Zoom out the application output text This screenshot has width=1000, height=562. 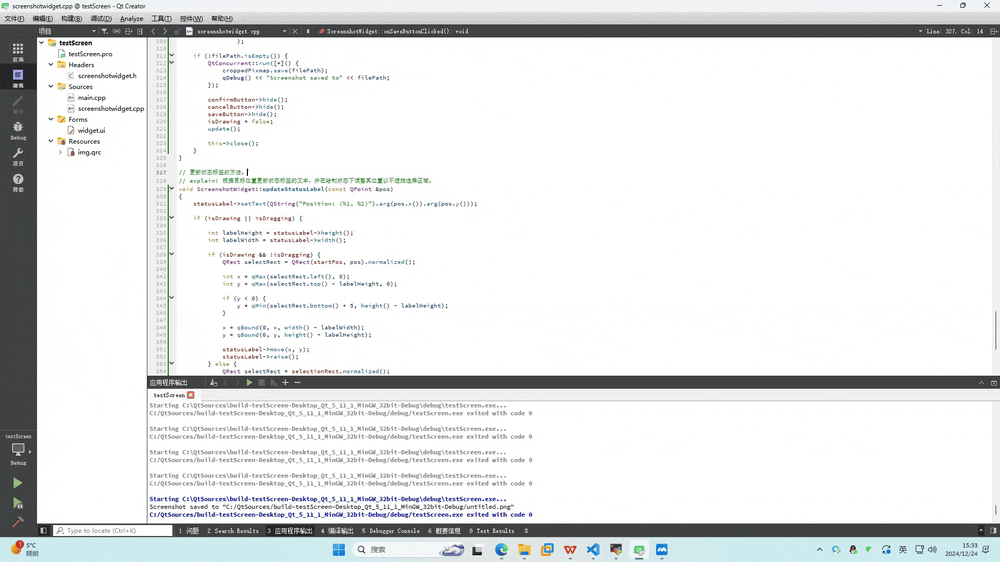(x=297, y=383)
